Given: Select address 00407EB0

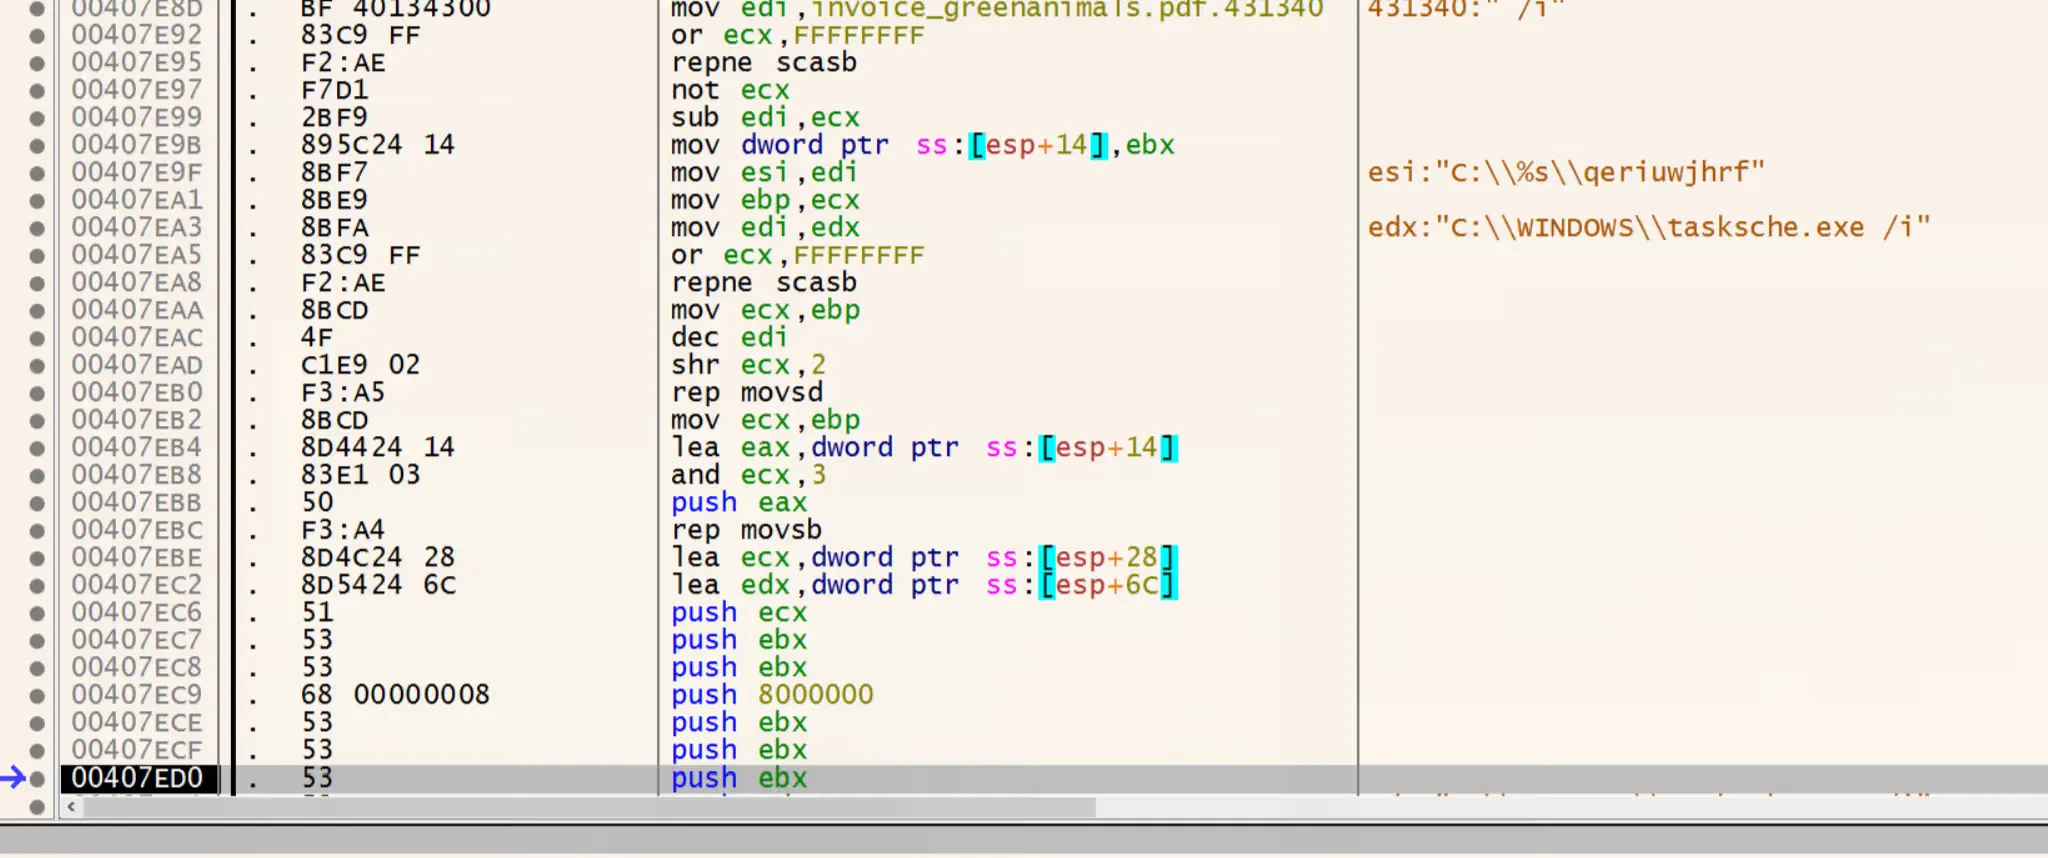Looking at the screenshot, I should point(137,392).
